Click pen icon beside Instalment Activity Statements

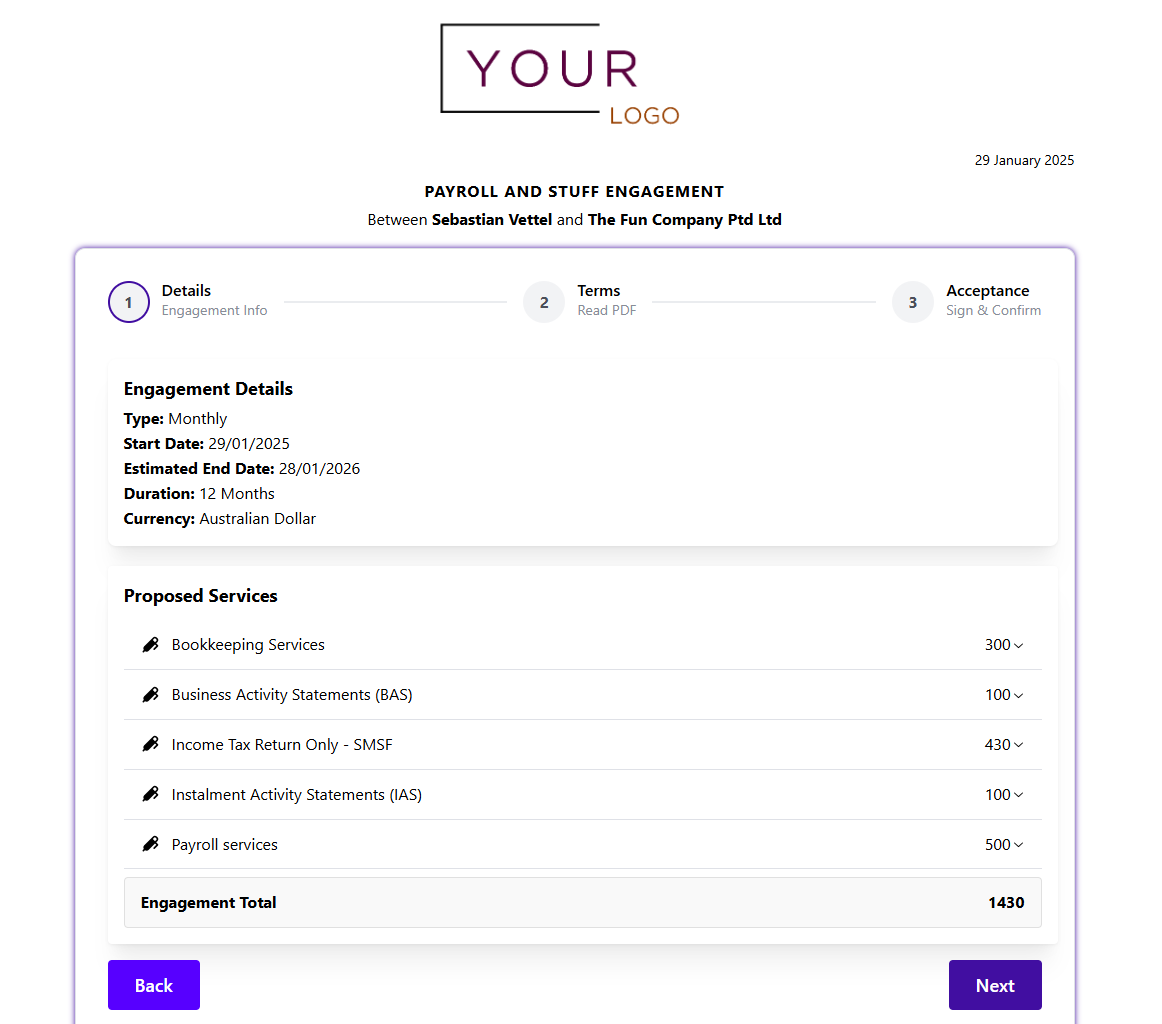click(x=151, y=795)
